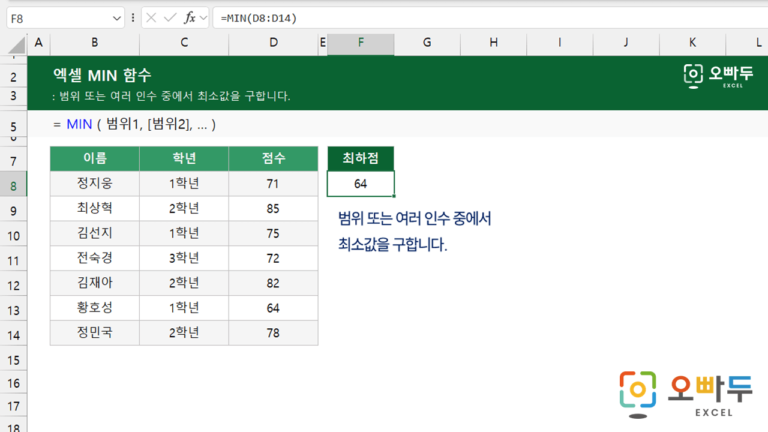This screenshot has height=432, width=768.
Task: Click the name cell 김선지
Action: coord(95,233)
